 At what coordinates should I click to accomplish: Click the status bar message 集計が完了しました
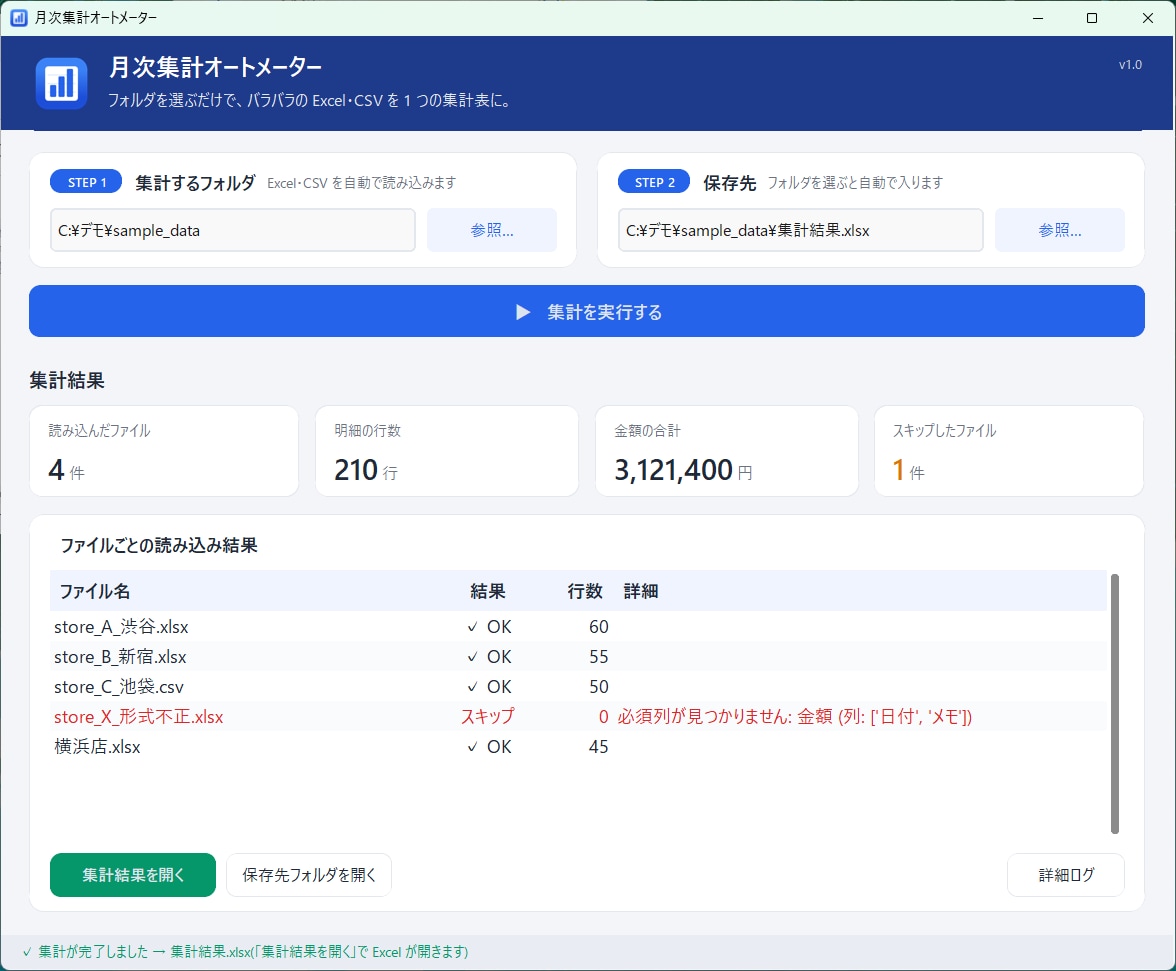point(244,952)
